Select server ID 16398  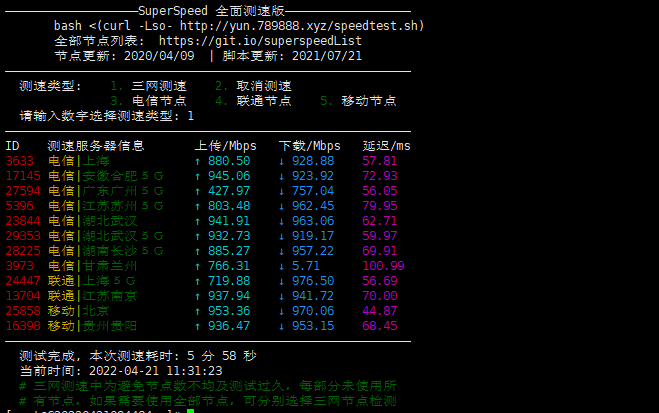point(23,326)
